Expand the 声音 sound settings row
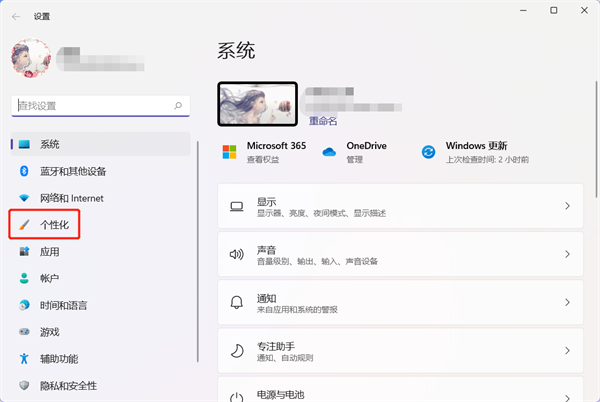 400,254
